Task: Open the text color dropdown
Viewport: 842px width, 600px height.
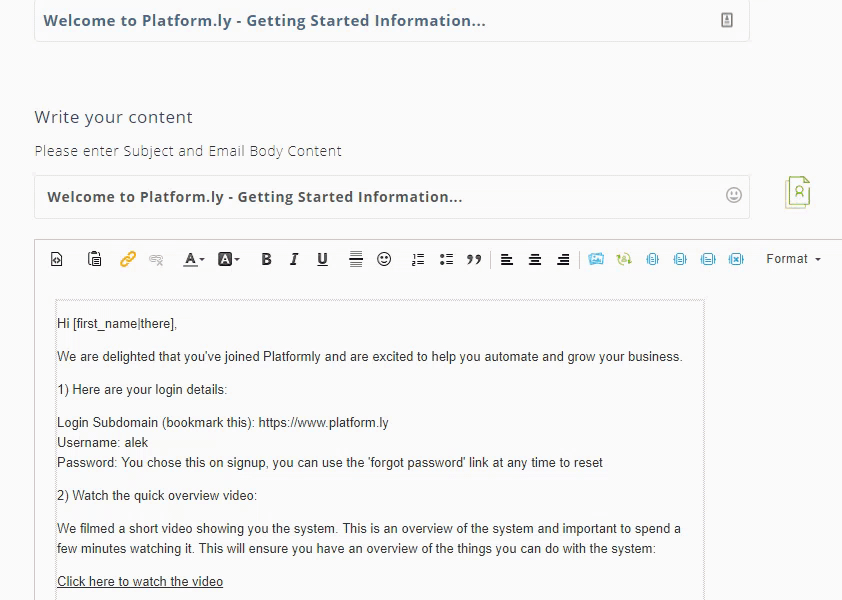Action: [194, 259]
